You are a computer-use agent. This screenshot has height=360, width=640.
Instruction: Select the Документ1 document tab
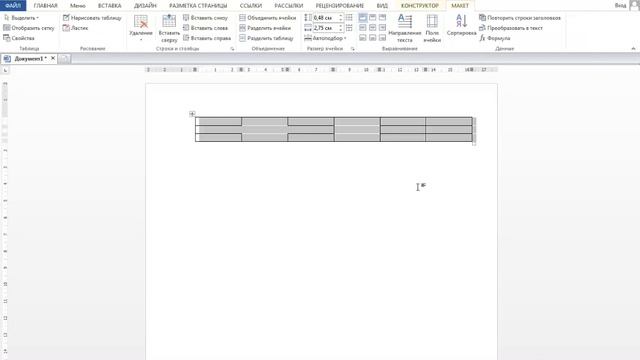tap(31, 59)
